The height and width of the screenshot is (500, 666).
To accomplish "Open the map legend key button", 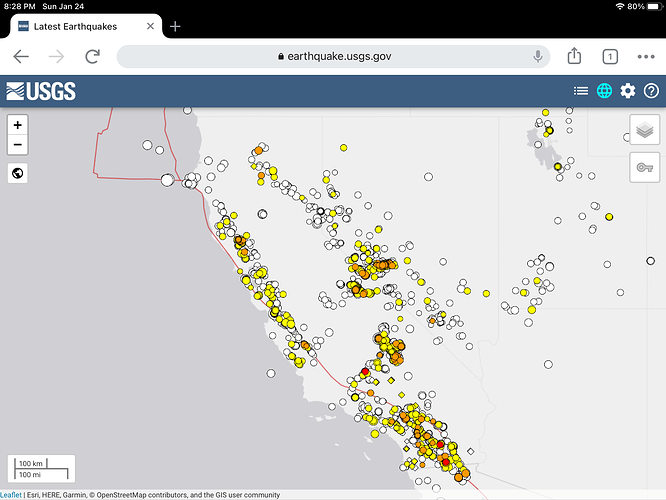I will pos(644,167).
